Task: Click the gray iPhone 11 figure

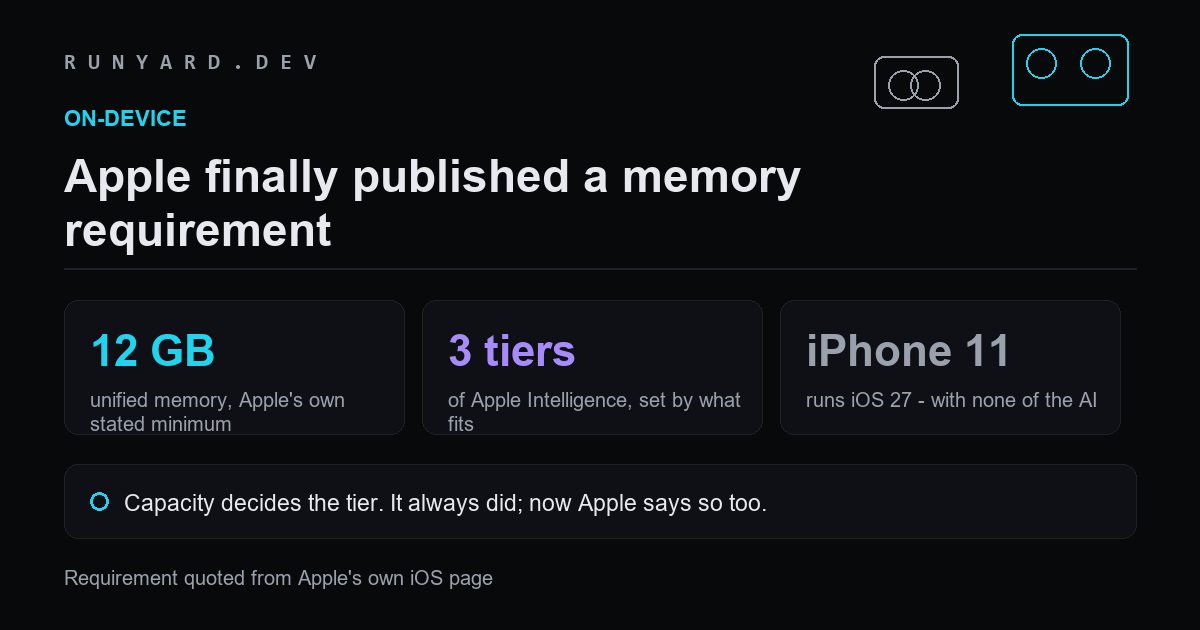Action: click(908, 351)
